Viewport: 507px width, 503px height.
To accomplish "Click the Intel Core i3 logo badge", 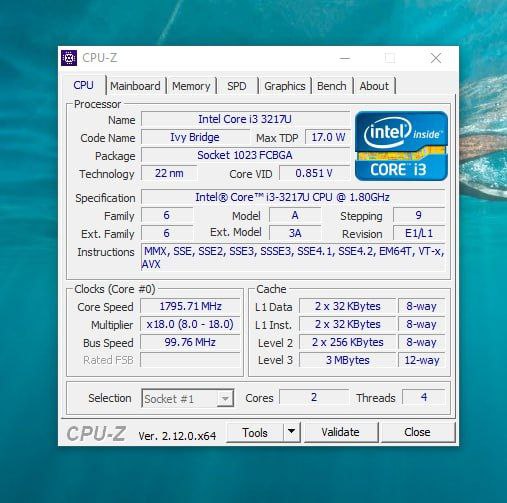I will pyautogui.click(x=401, y=146).
